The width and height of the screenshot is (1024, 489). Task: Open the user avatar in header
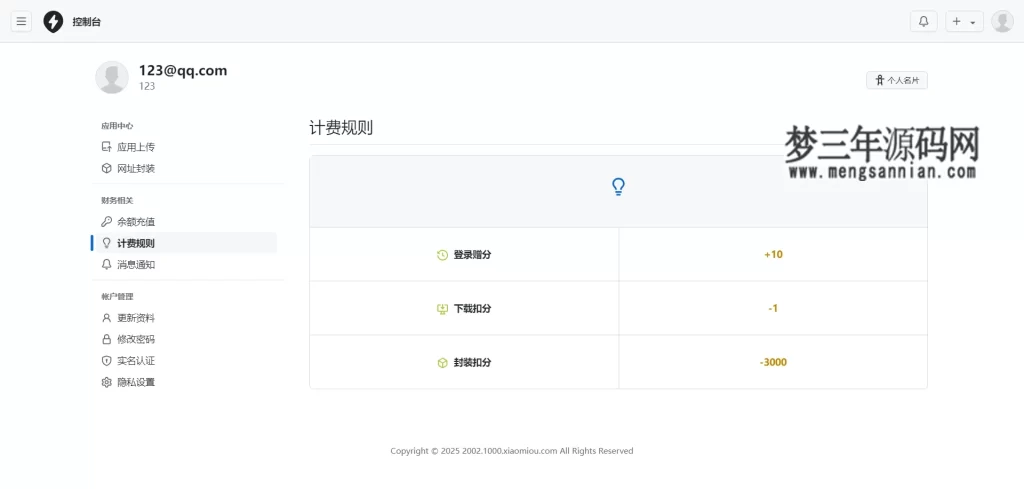coord(1002,22)
